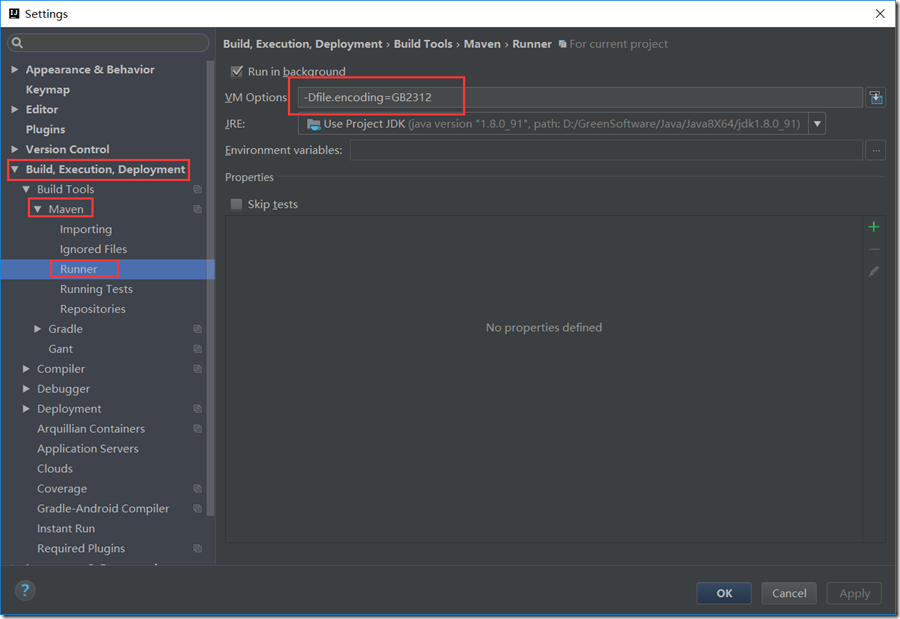Select Clouds settings item

pos(55,469)
